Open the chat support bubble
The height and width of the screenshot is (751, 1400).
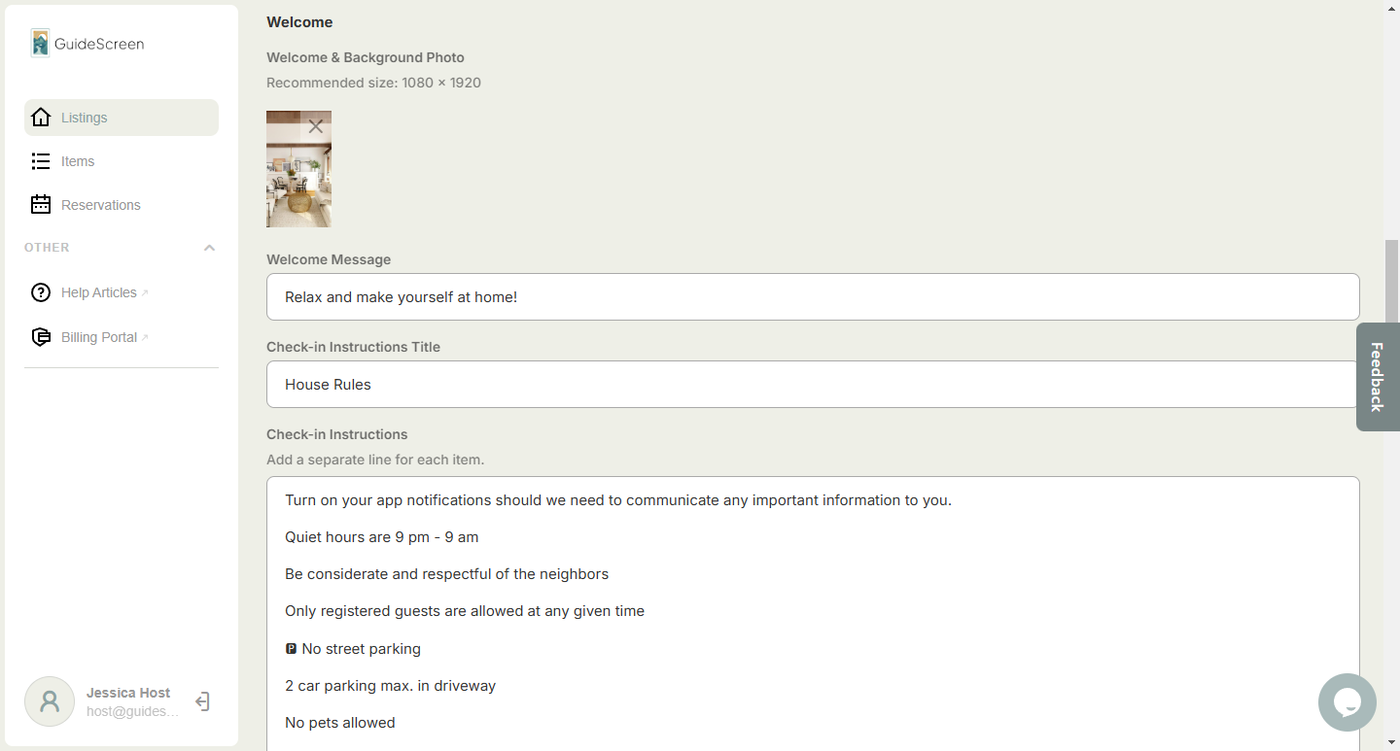pos(1347,702)
